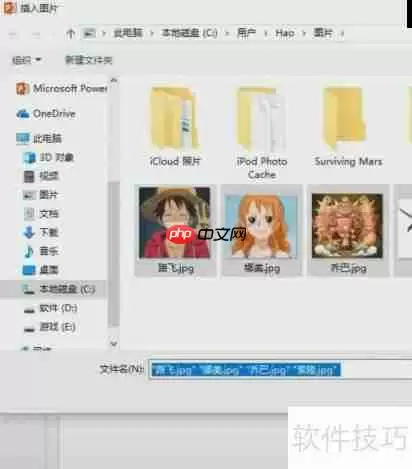Click the navigation pane scroll down arrow
Viewport: 412px width, 469px height.
coord(113,343)
